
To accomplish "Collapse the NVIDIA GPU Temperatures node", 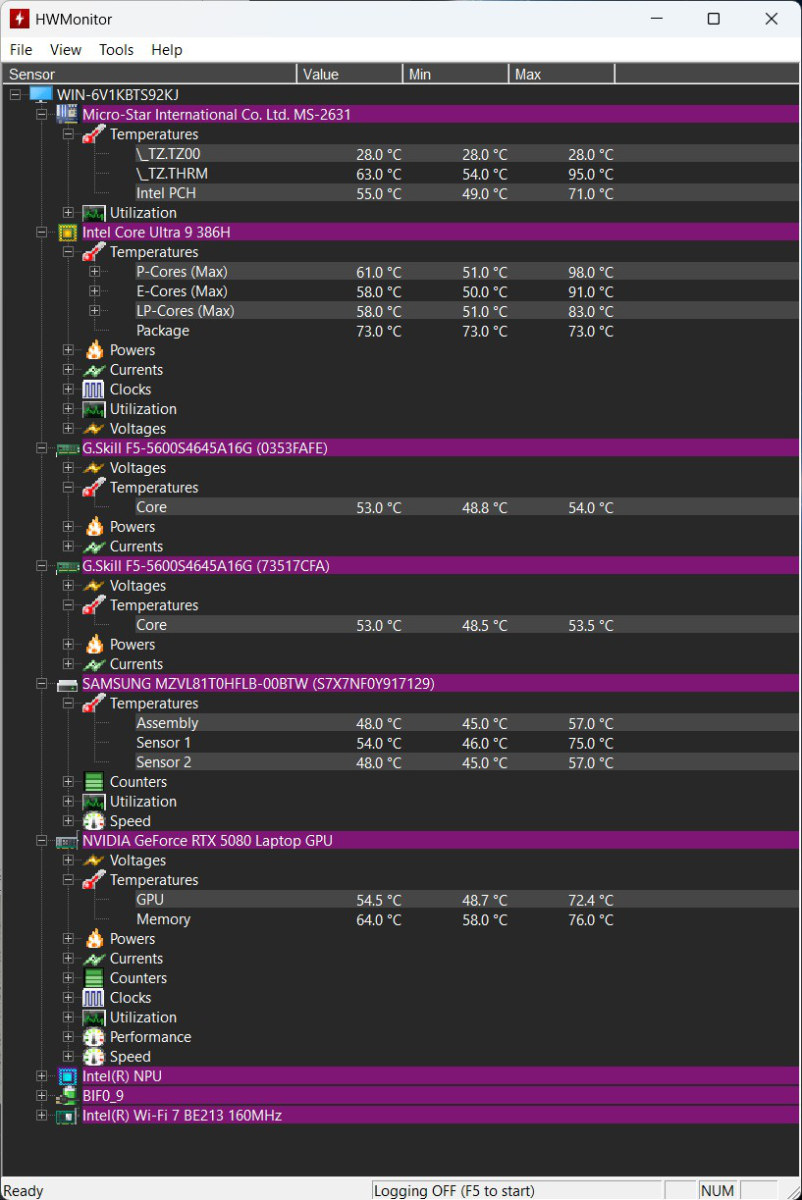I will point(68,880).
